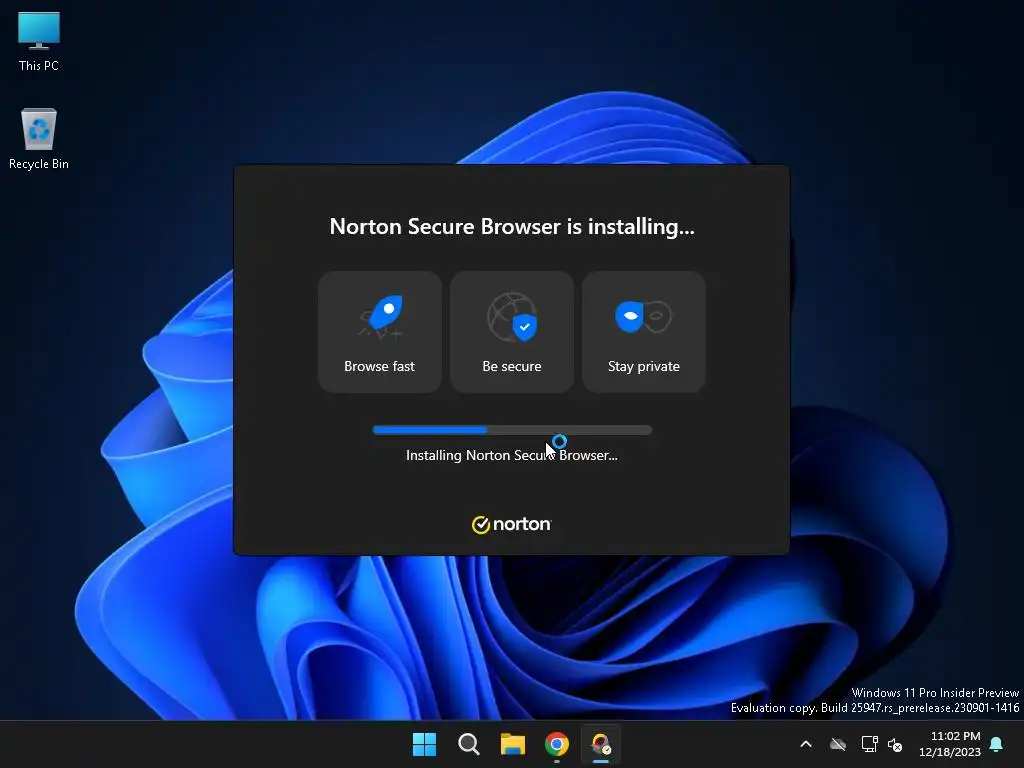Image resolution: width=1024 pixels, height=768 pixels.
Task: Click the Stay private mask card
Action: coord(643,332)
